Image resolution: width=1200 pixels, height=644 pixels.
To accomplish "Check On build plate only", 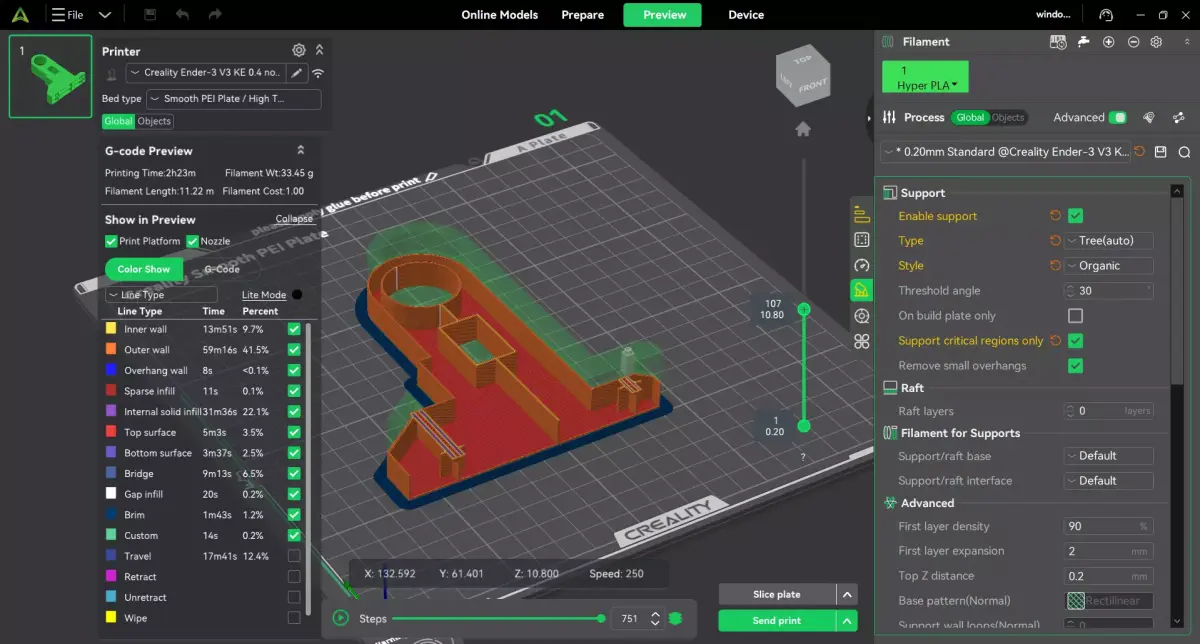I will pos(1075,315).
